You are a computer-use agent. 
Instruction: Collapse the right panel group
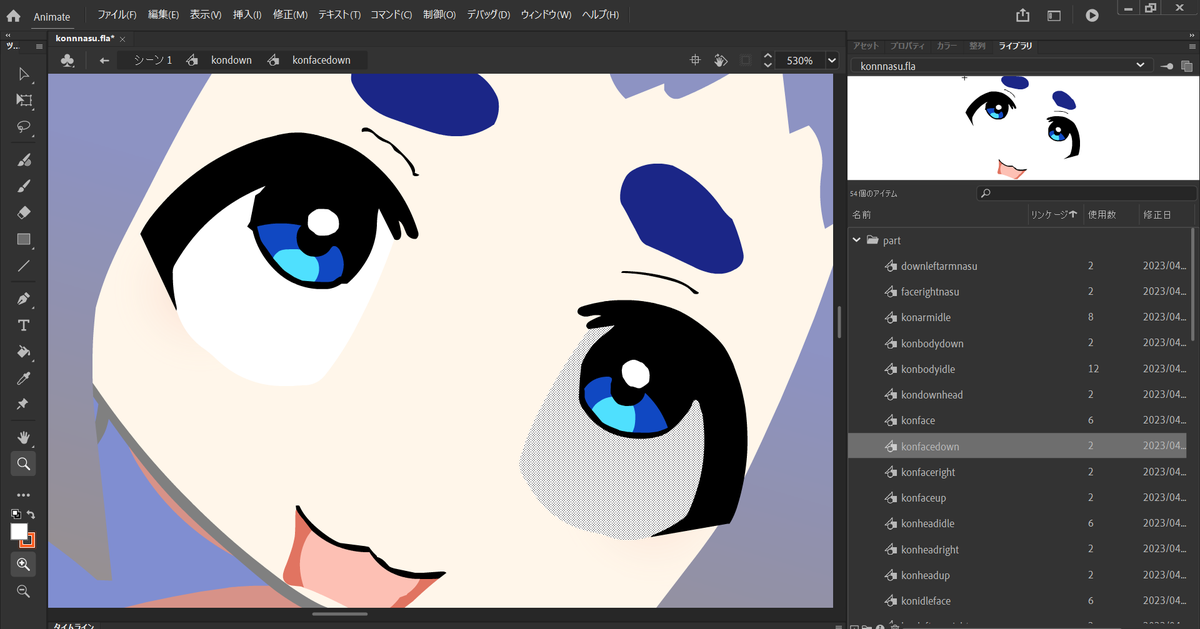pos(1189,36)
